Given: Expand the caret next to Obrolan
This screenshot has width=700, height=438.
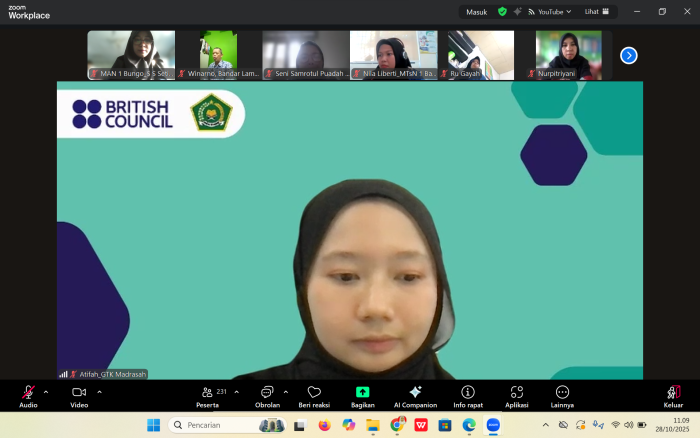Looking at the screenshot, I should pos(286,392).
